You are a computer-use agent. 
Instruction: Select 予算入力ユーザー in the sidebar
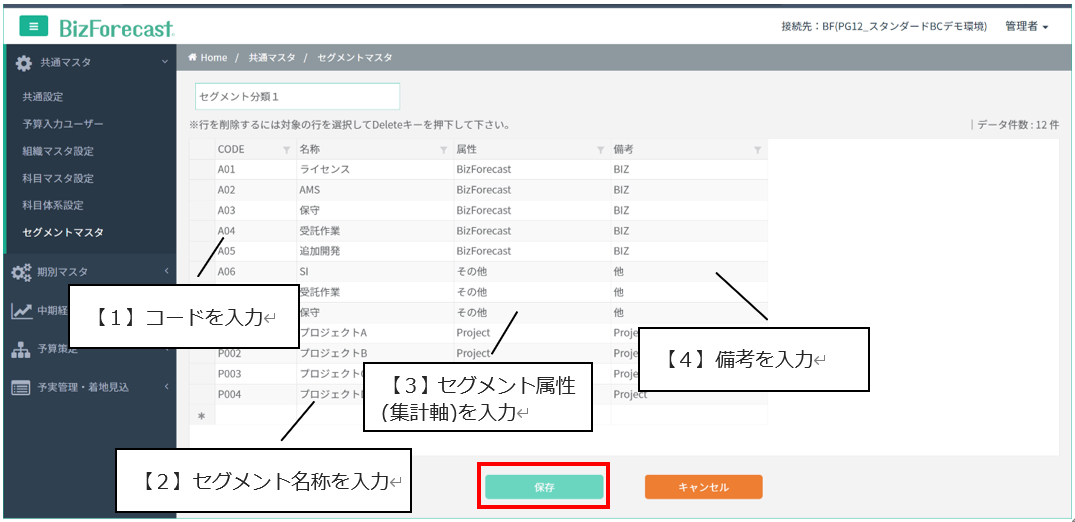tap(63, 124)
